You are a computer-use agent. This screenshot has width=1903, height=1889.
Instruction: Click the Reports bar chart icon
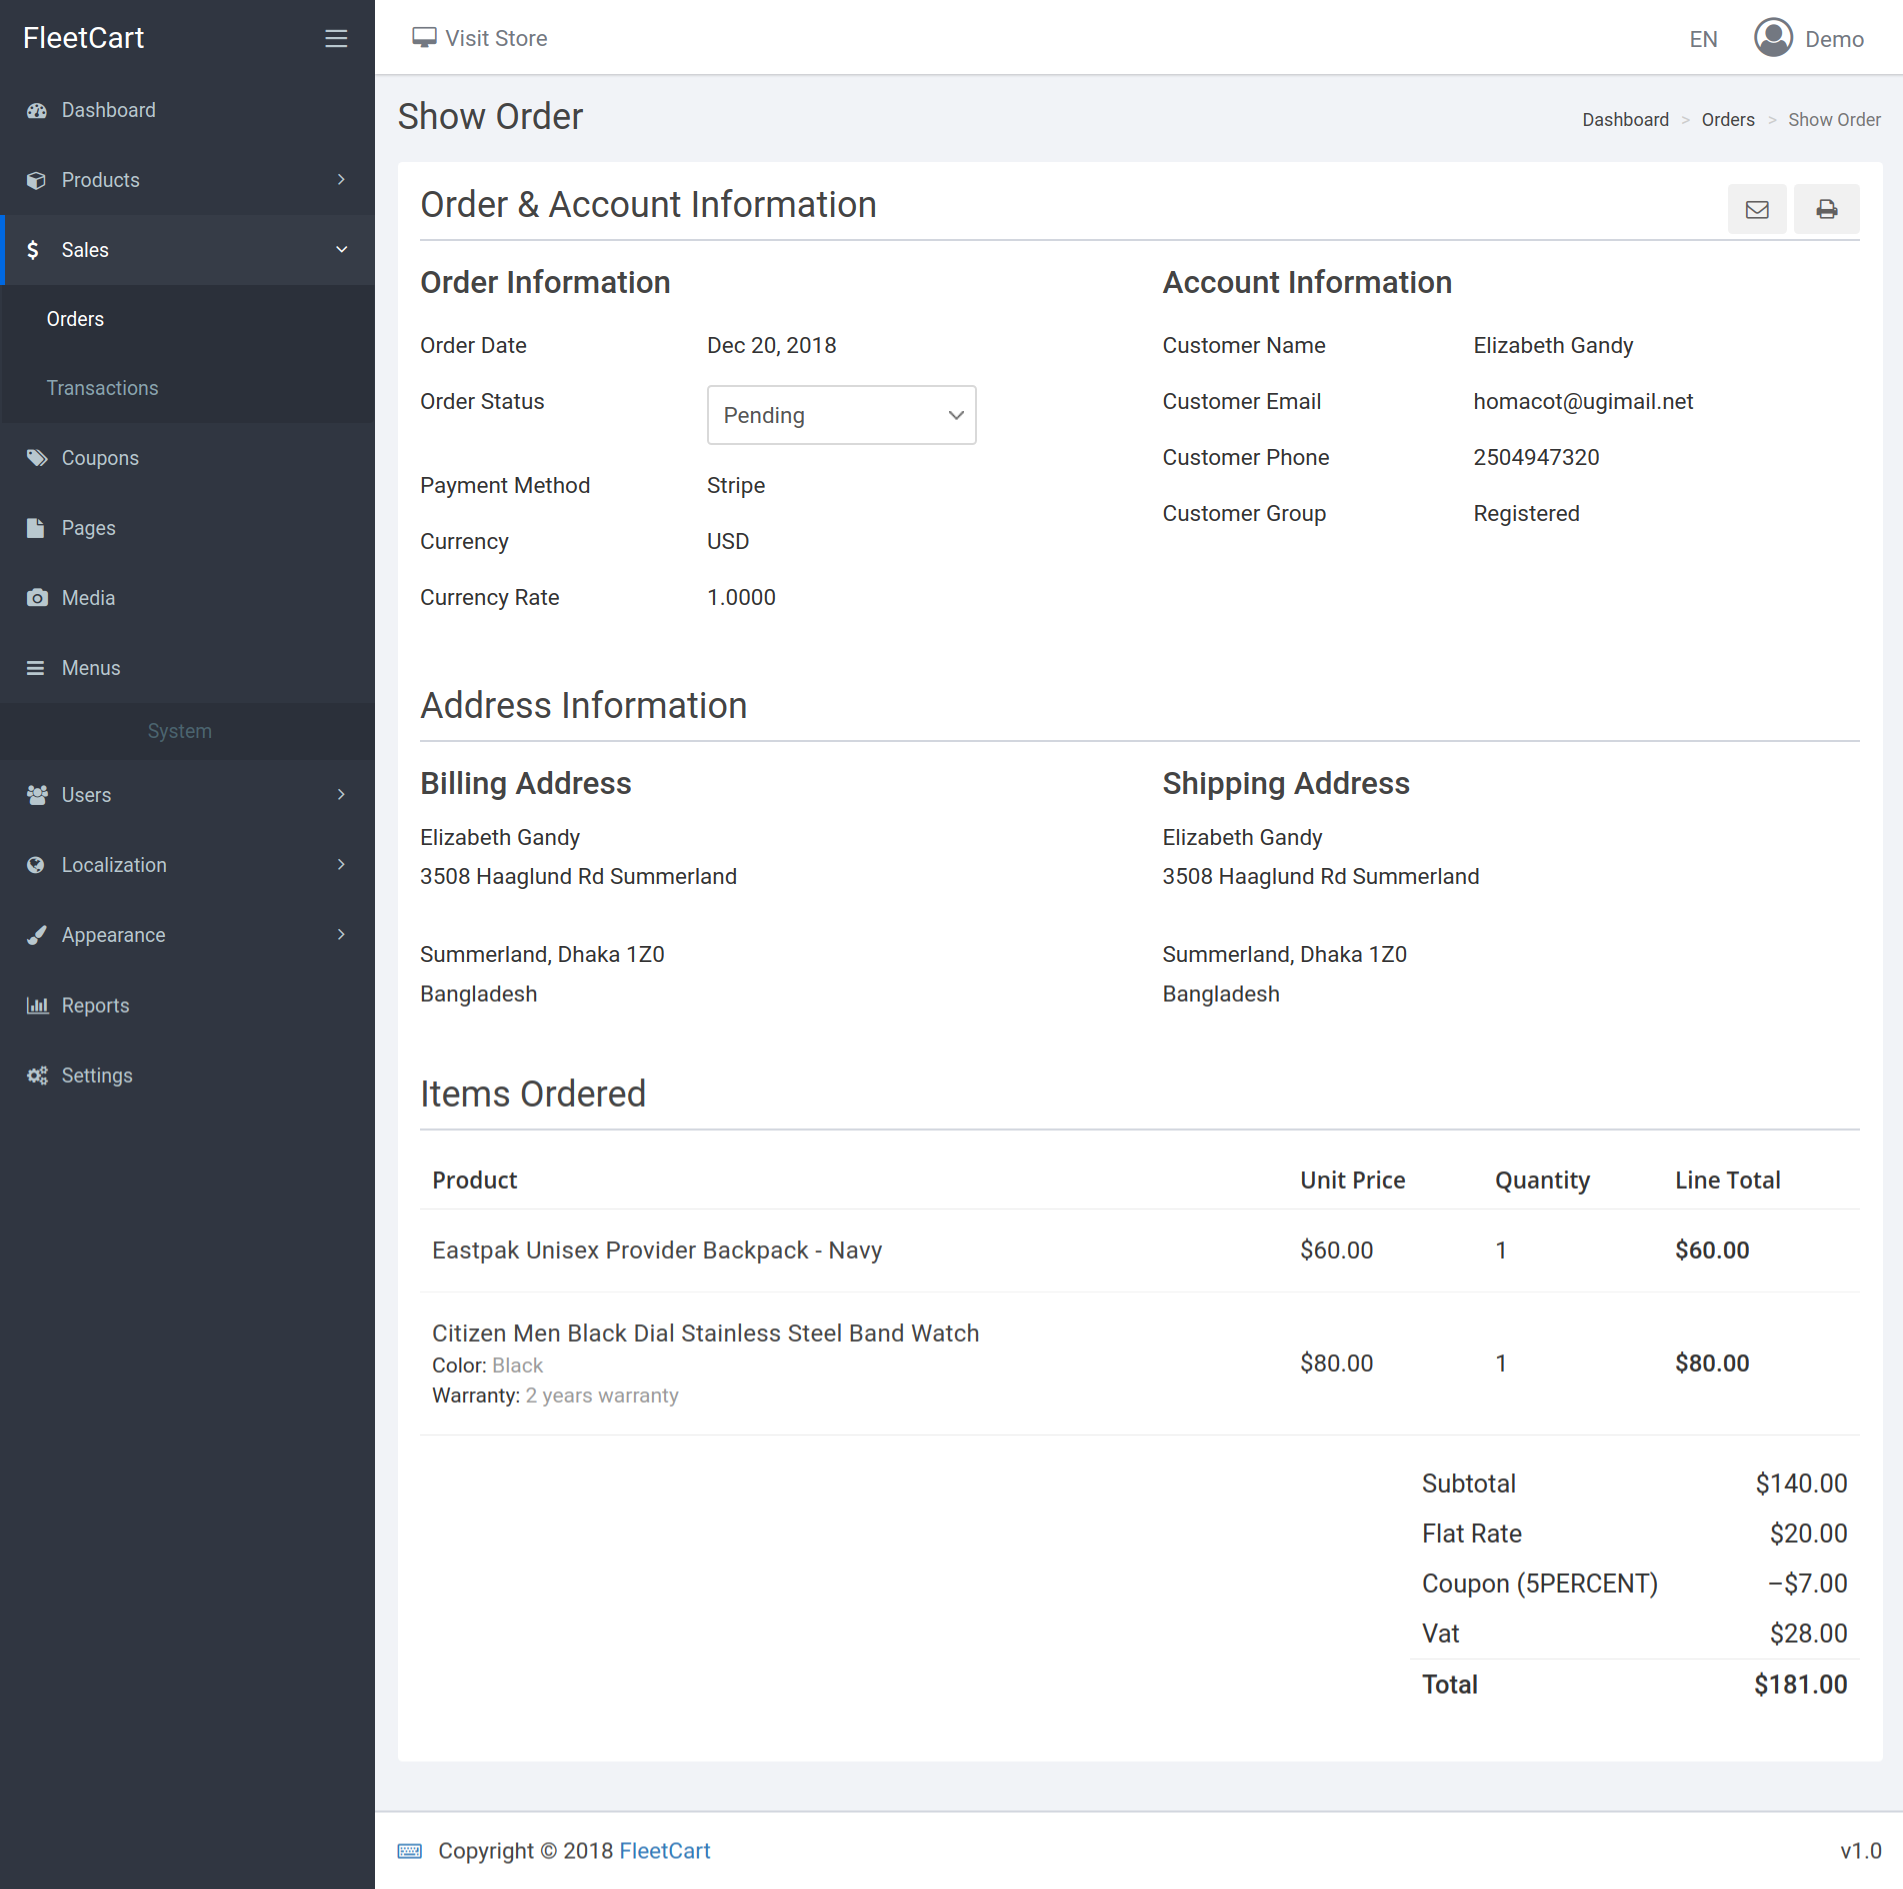(x=37, y=1005)
